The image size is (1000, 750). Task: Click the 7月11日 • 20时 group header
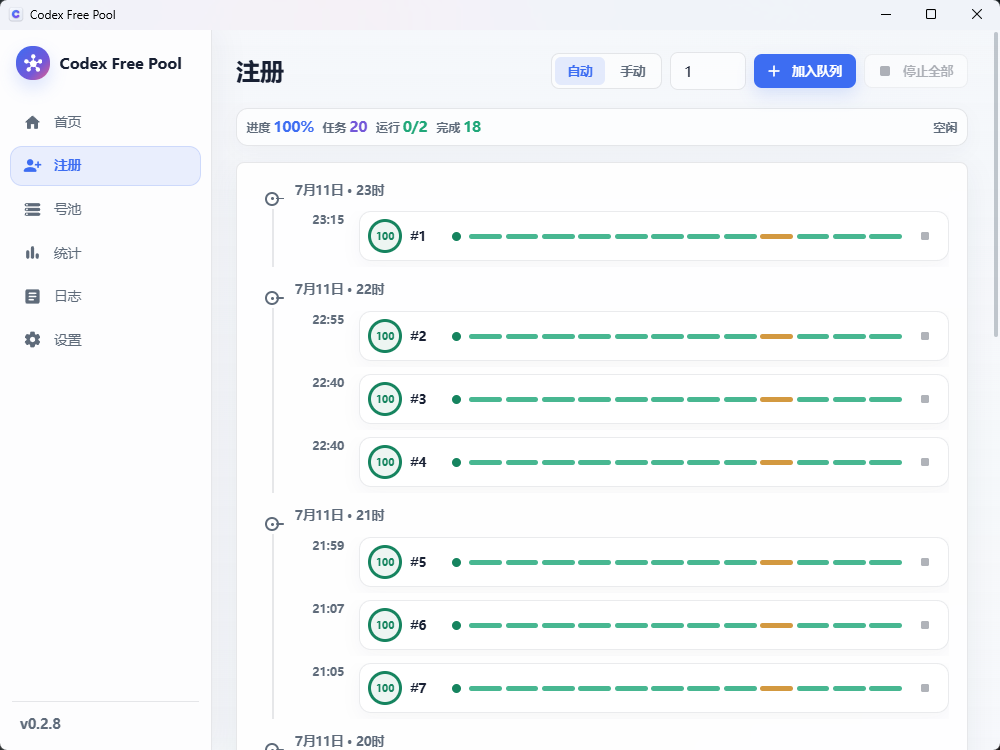pos(339,741)
